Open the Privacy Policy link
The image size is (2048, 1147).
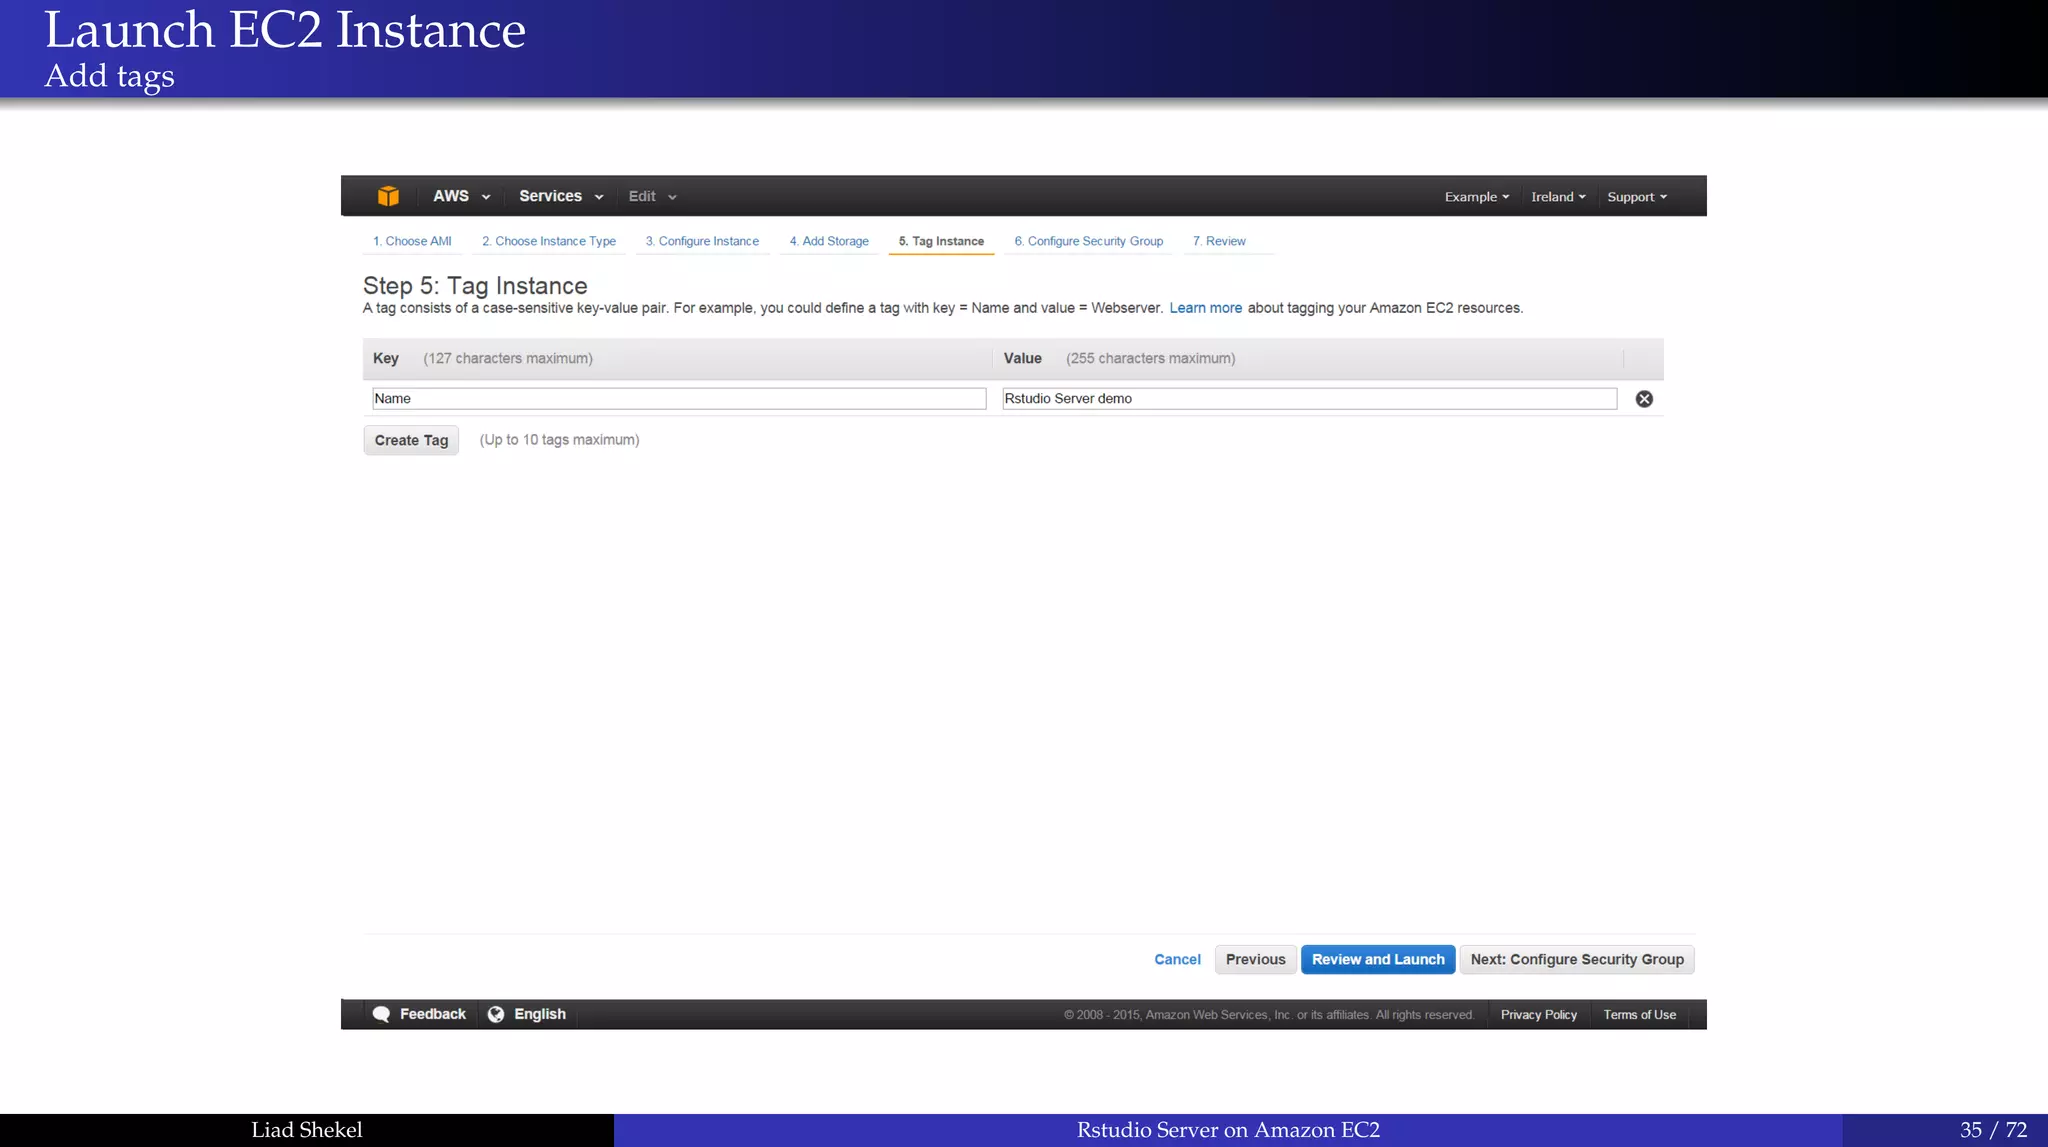1539,1014
